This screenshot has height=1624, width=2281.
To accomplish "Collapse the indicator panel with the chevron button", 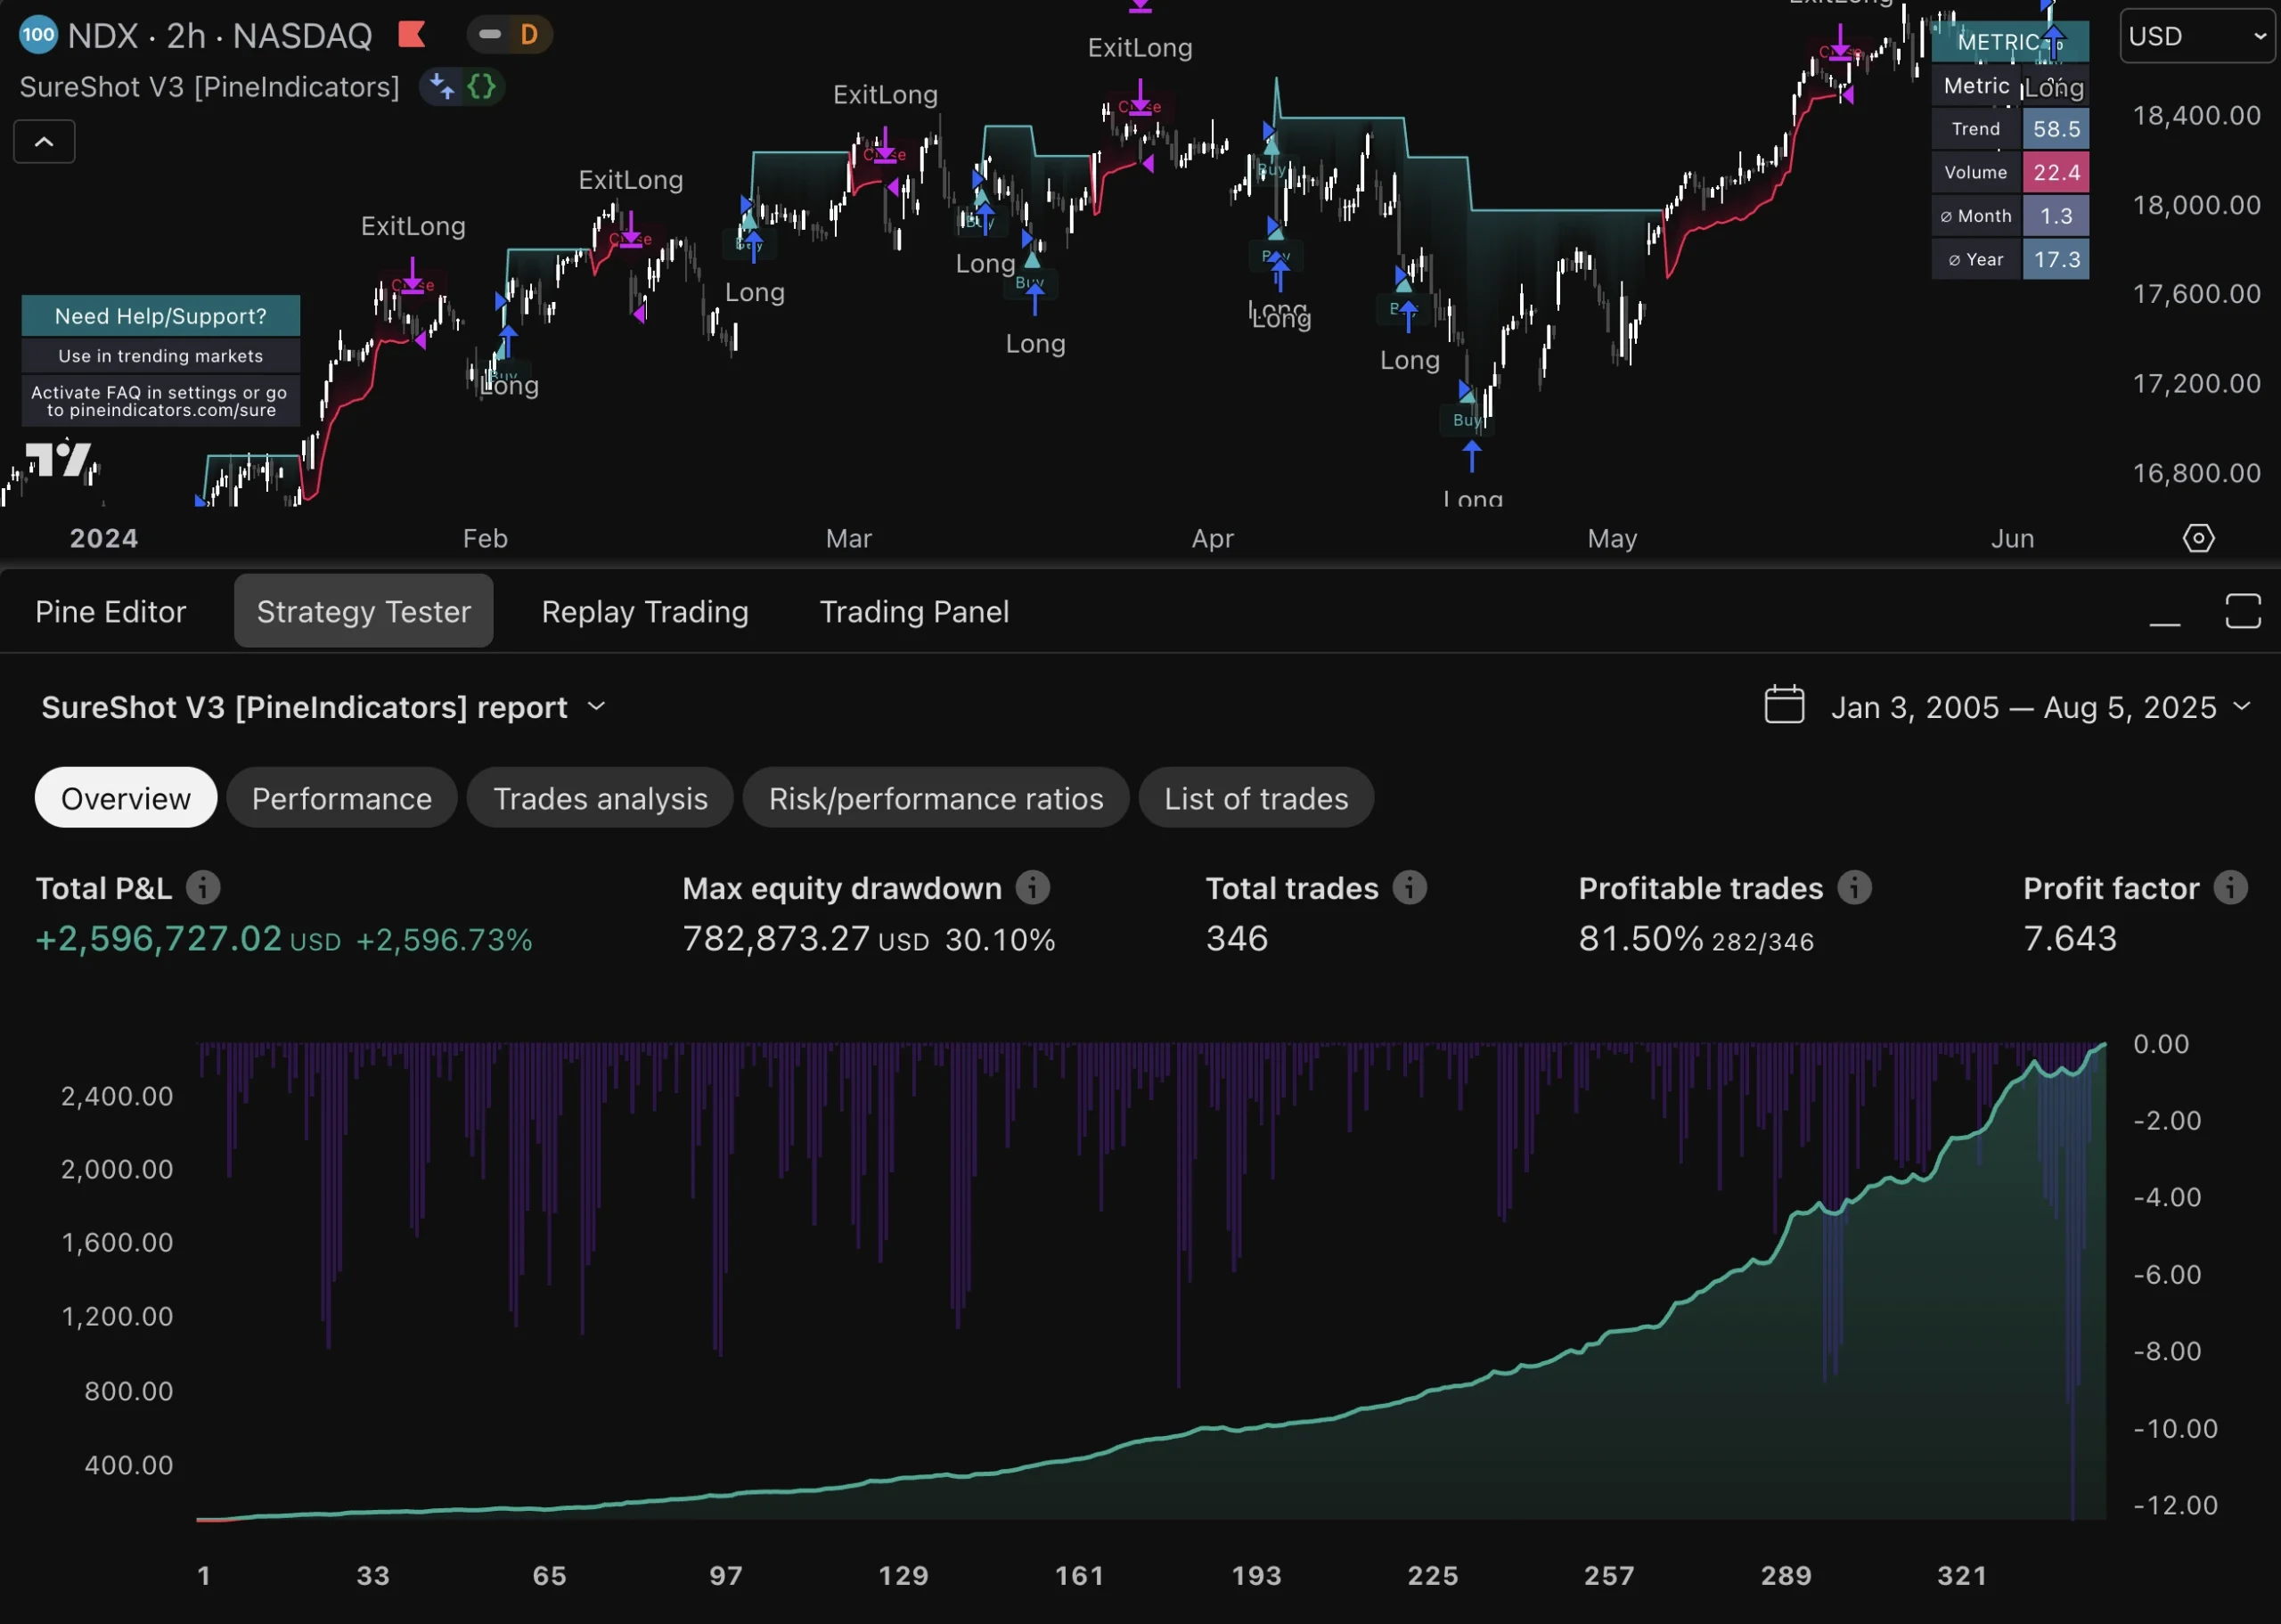I will coord(44,141).
